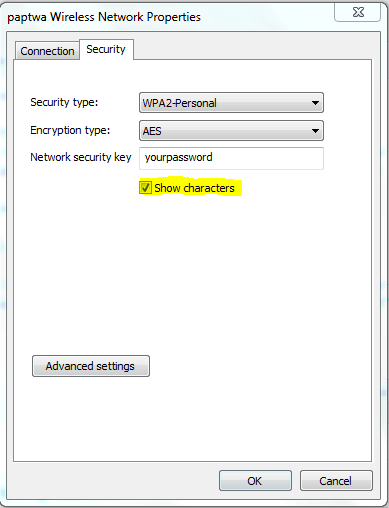Screen dimensions: 389x508
Task: Place cursor at empty end of security key field
Action: (267, 158)
